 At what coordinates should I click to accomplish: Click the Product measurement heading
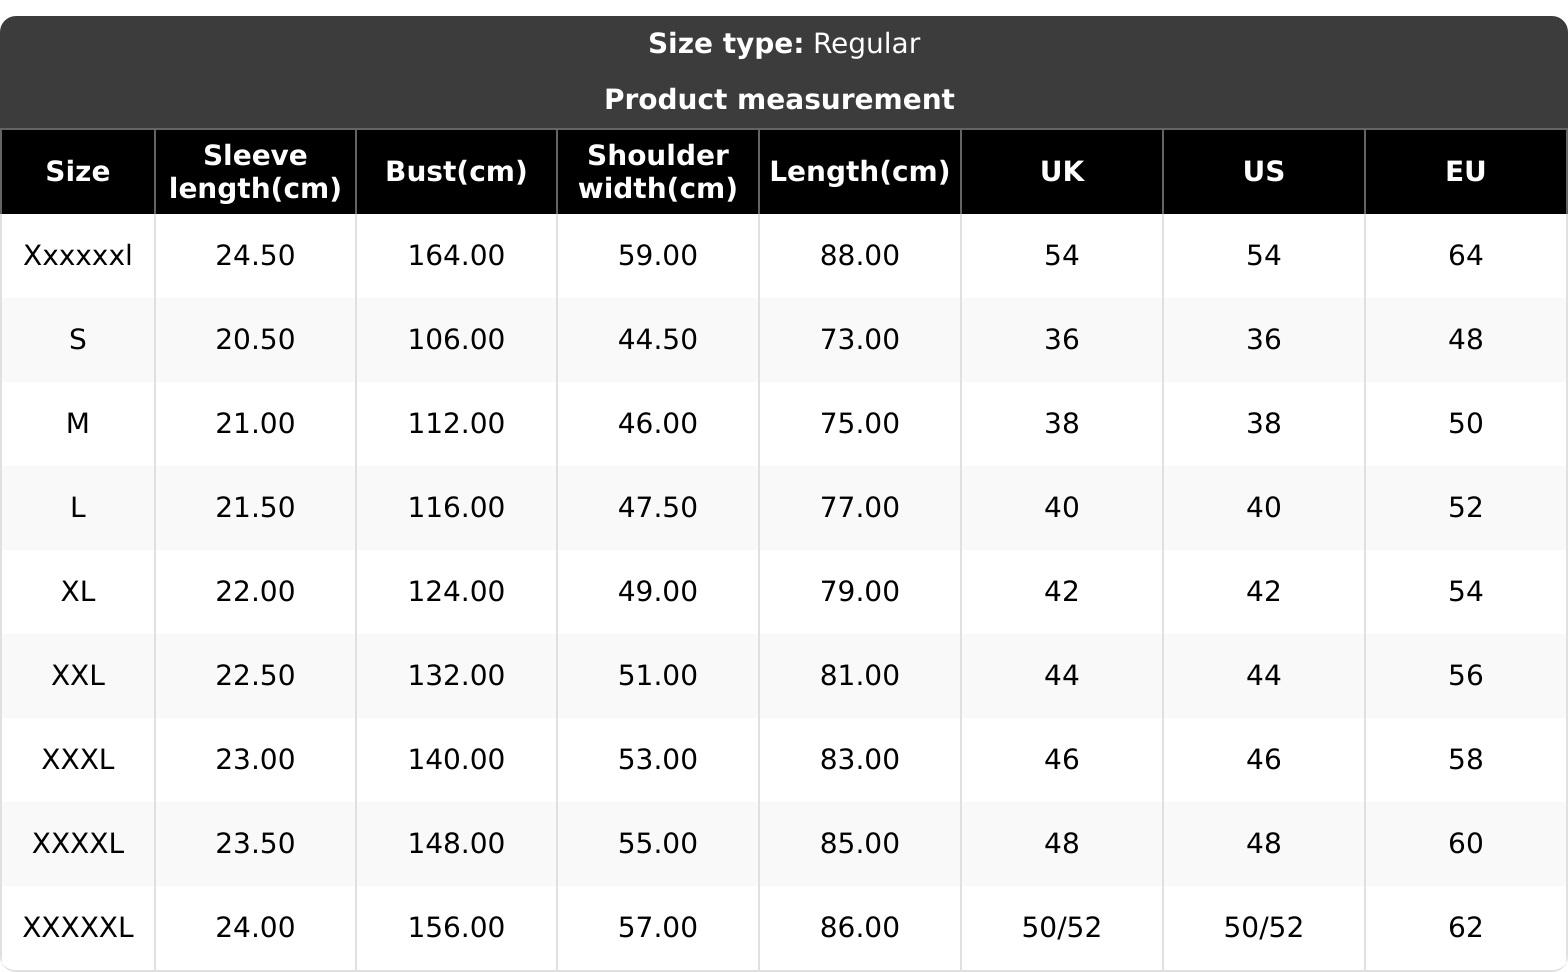(x=779, y=100)
